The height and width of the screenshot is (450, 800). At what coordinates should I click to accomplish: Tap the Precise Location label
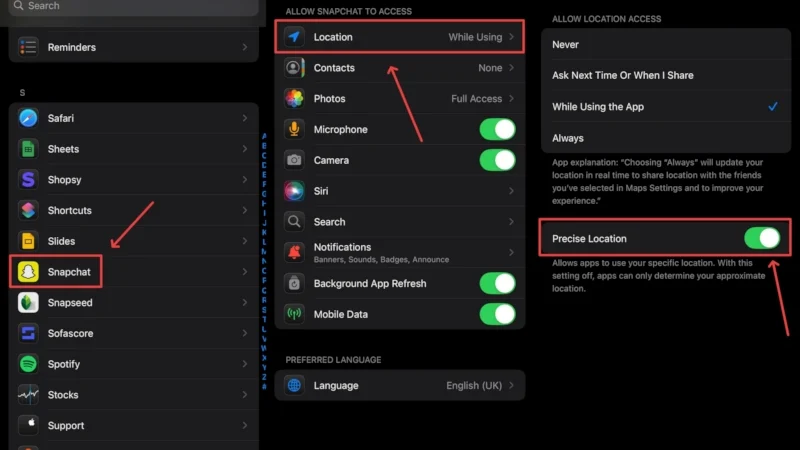tap(589, 239)
